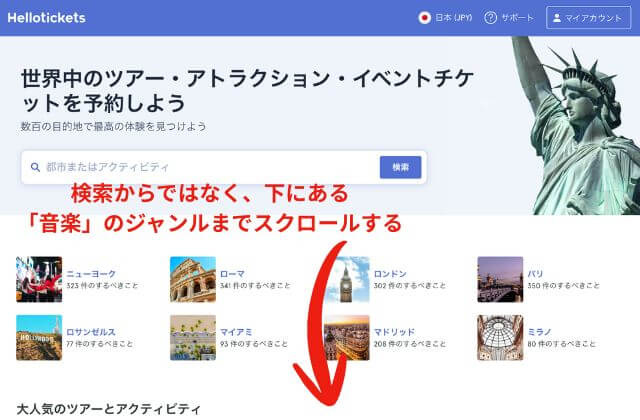
Task: Click the question mark support icon
Action: tap(490, 18)
